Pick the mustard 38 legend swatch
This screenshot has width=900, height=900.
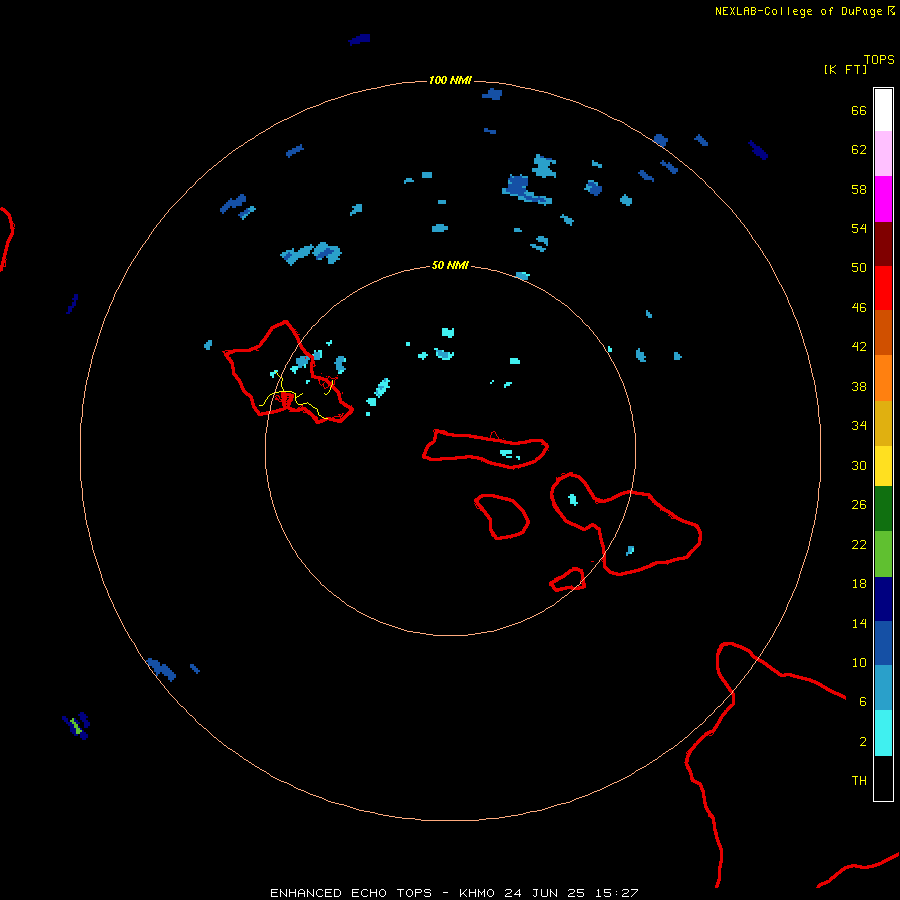tap(883, 423)
